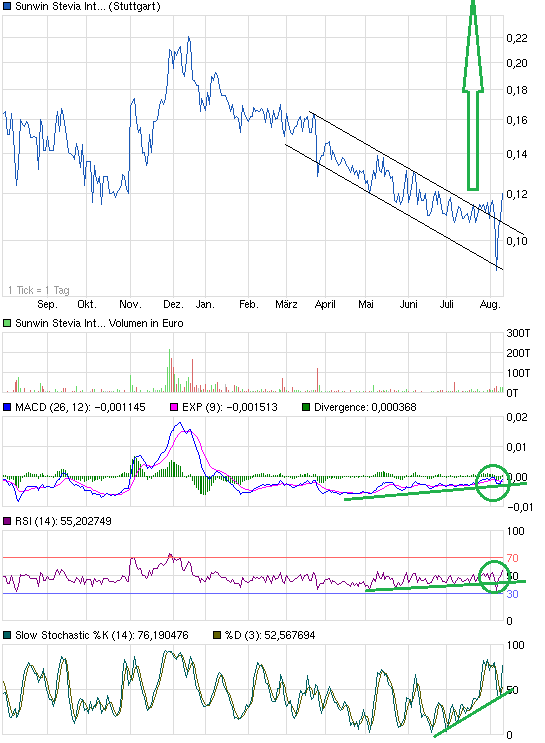Click the 'Slow Stochastic %K (14): 76,190476' label
The image size is (545, 743).
click(101, 635)
